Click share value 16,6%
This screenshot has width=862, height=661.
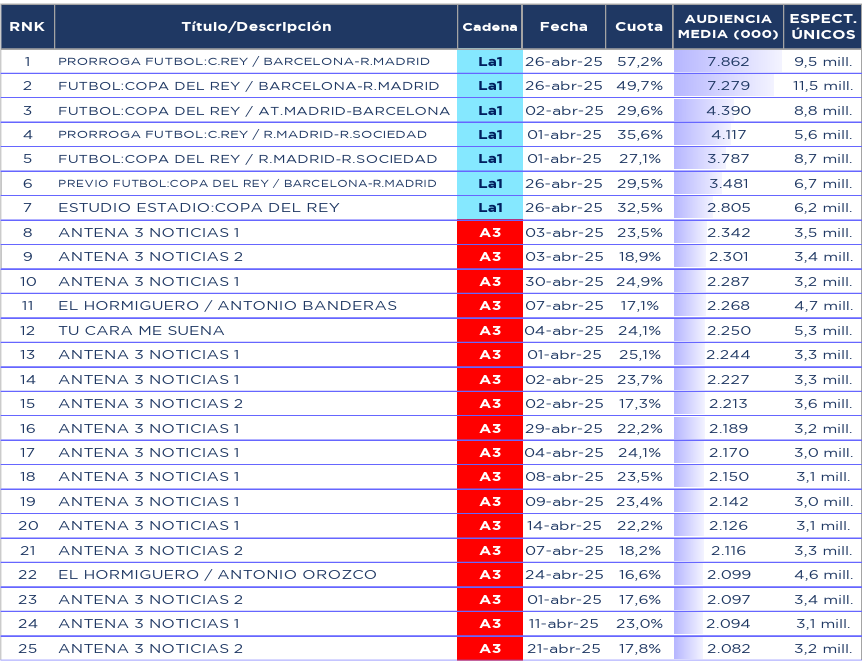(x=639, y=575)
